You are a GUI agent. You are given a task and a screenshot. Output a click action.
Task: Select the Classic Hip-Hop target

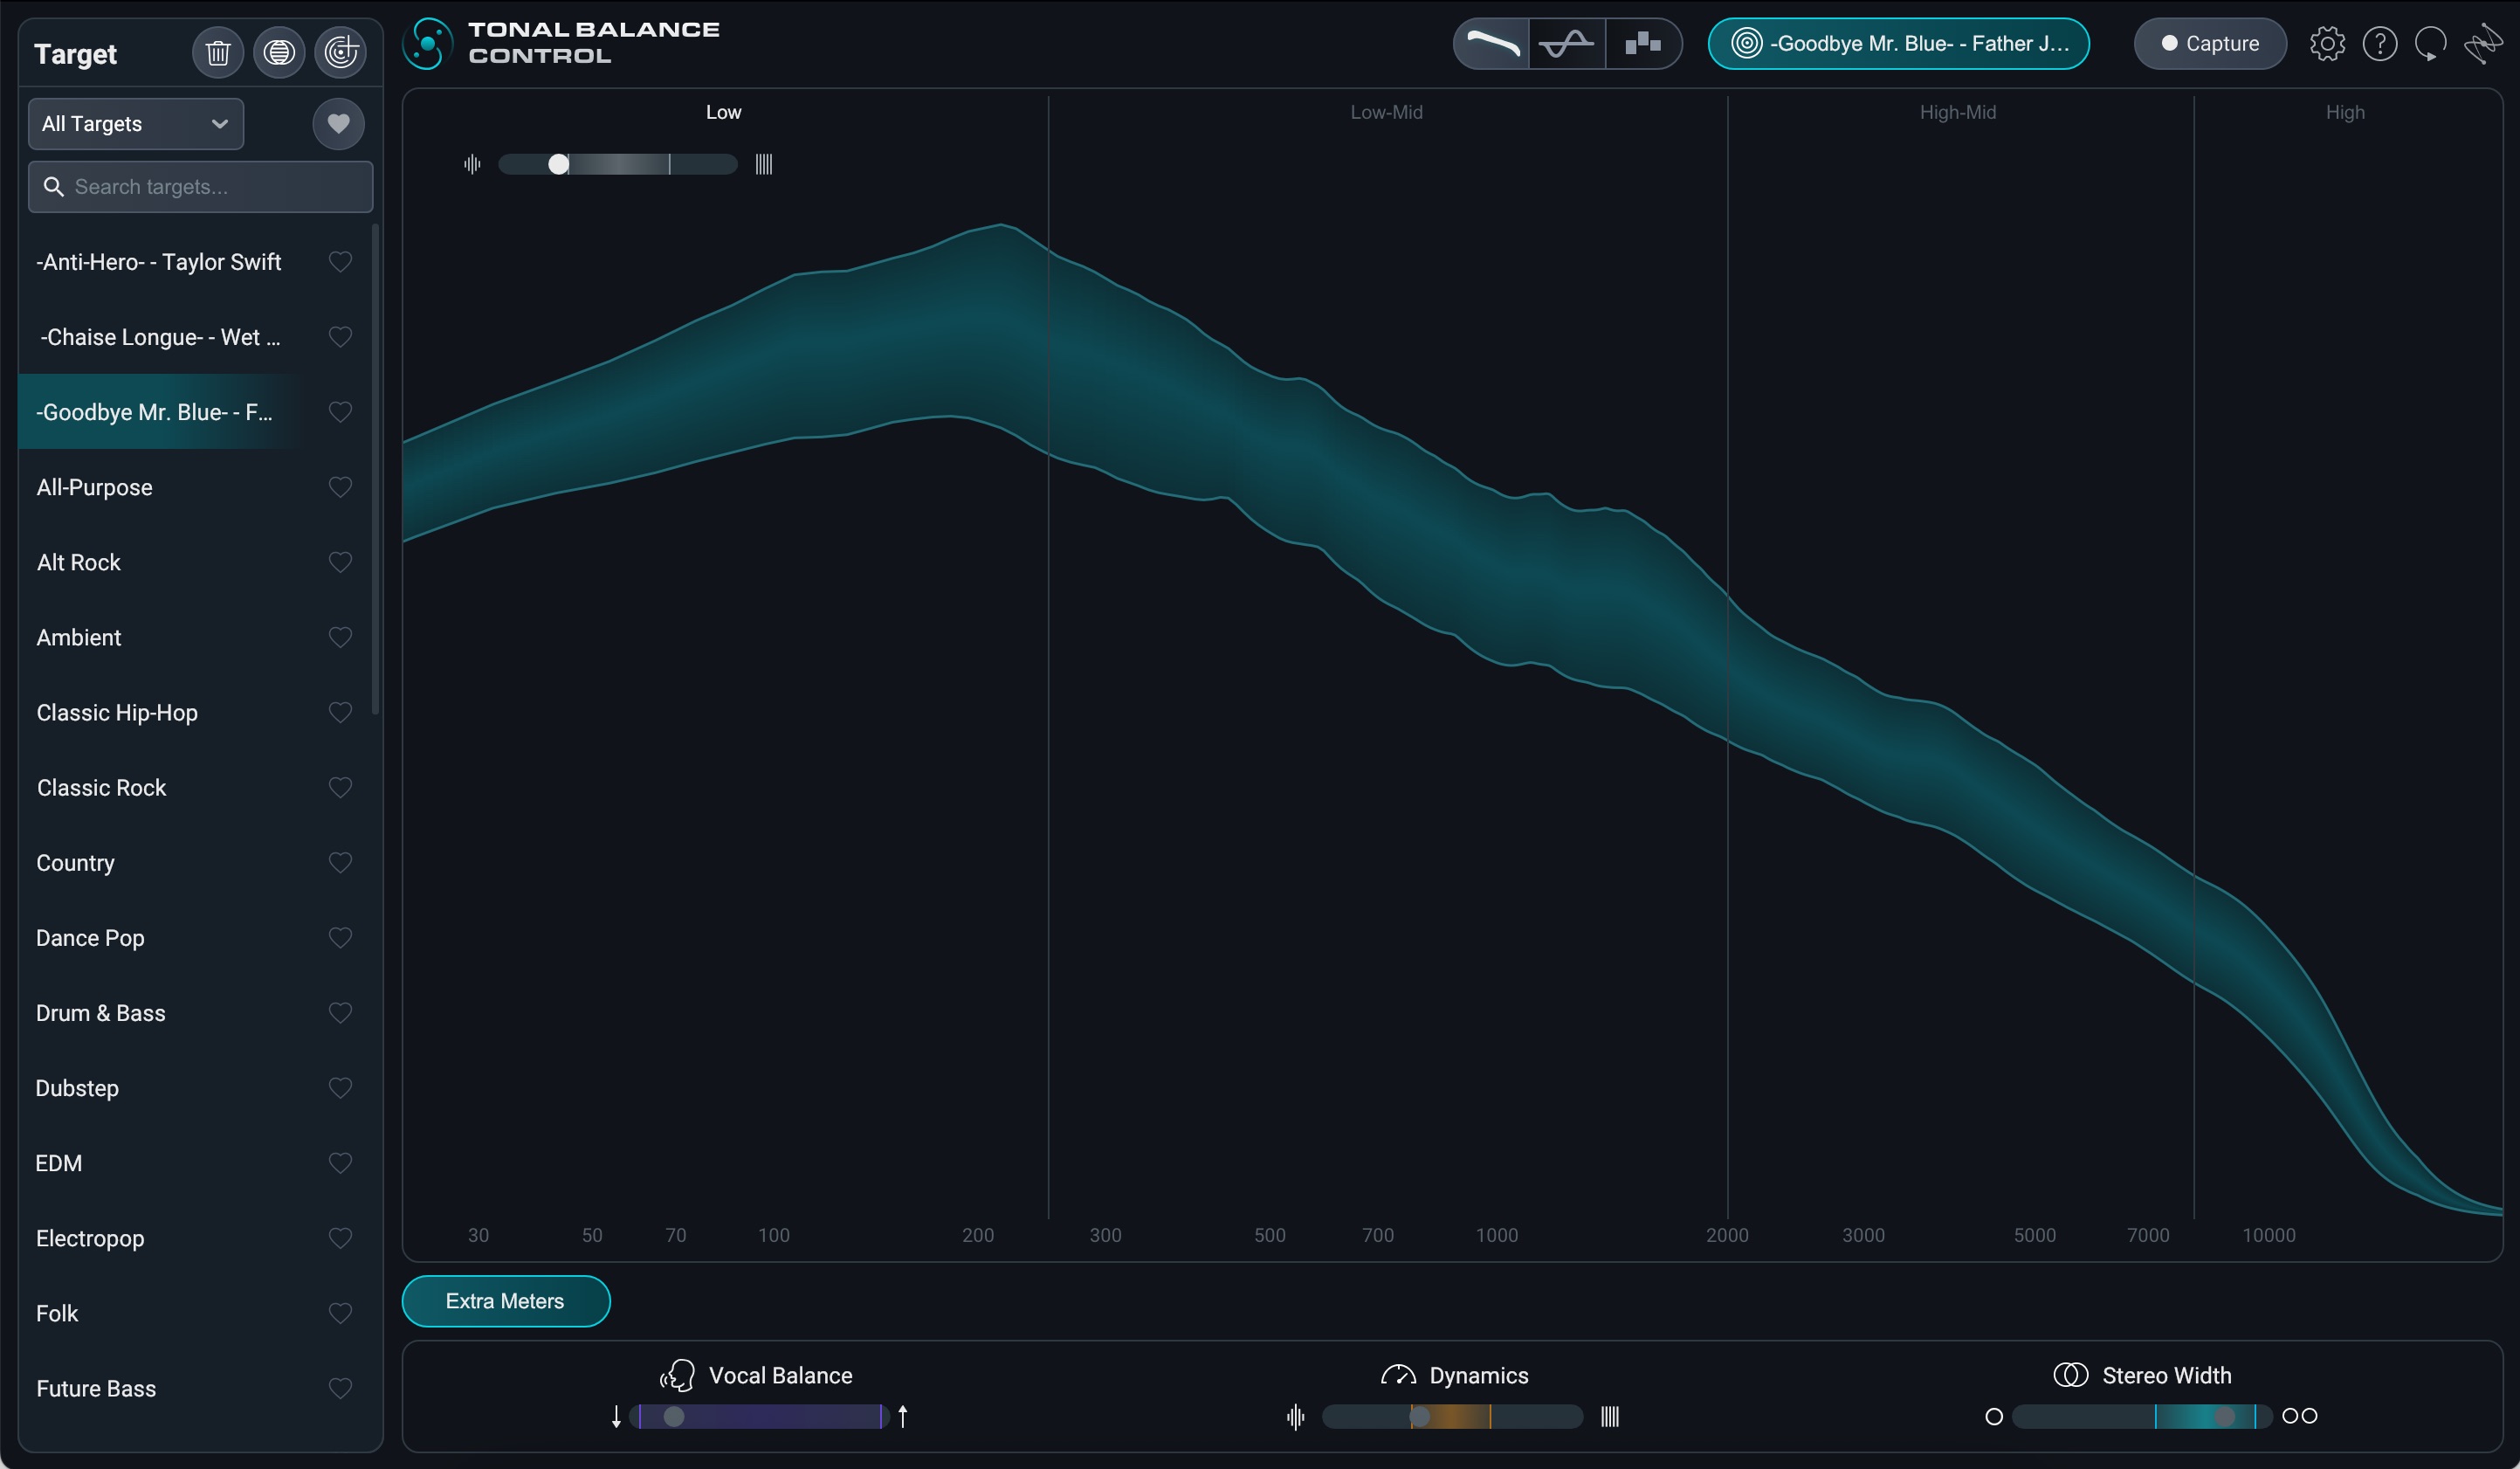point(117,713)
